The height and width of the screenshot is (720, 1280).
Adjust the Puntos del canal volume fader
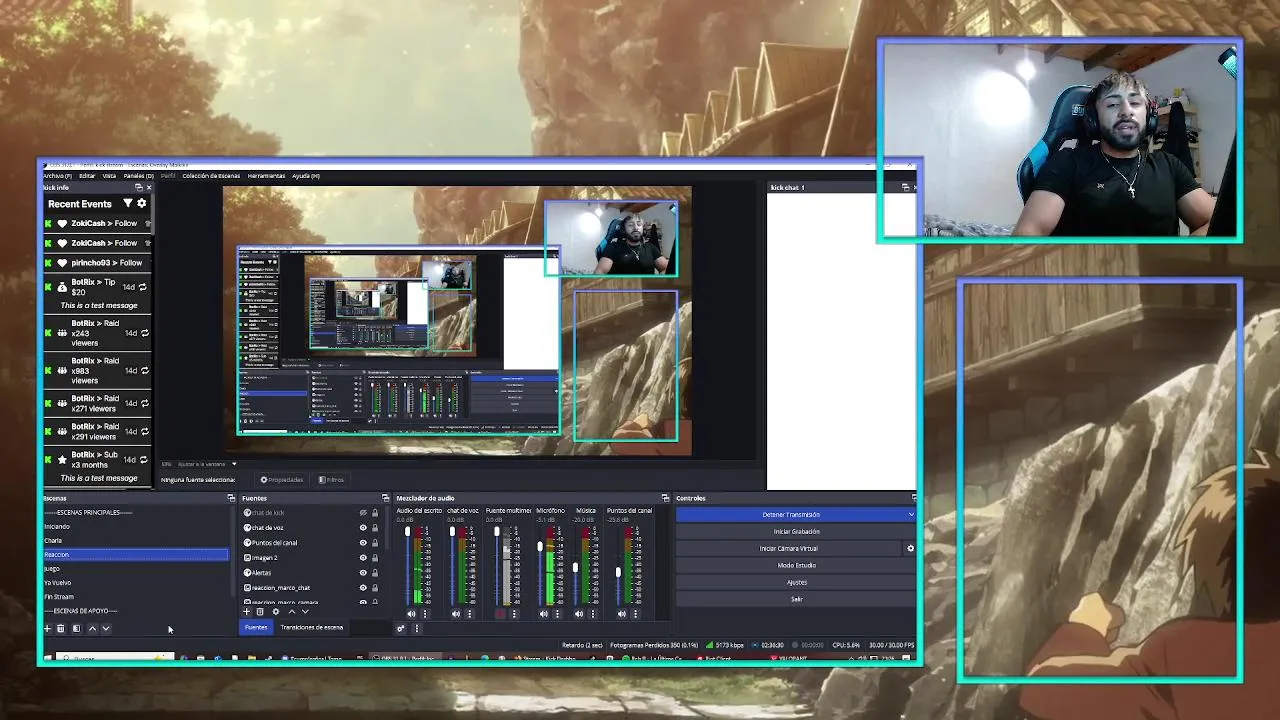coord(618,572)
